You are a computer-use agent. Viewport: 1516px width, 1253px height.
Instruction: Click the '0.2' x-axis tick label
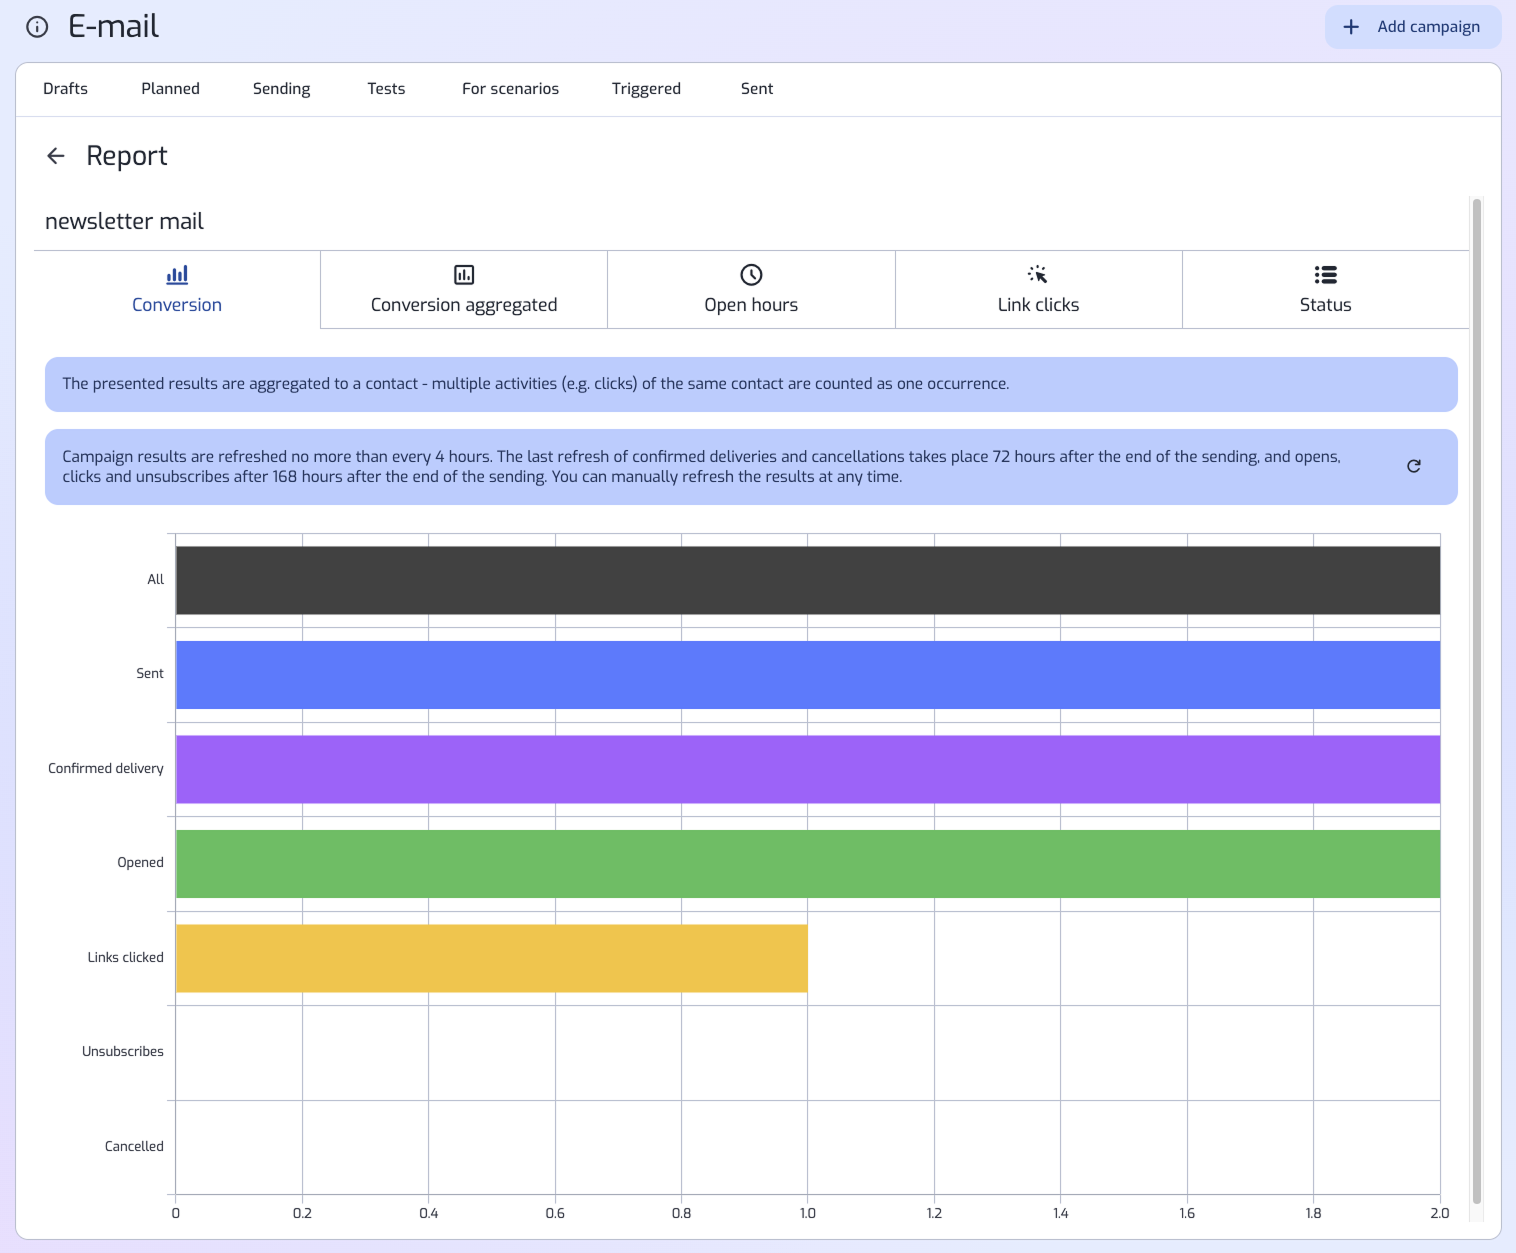coord(302,1214)
